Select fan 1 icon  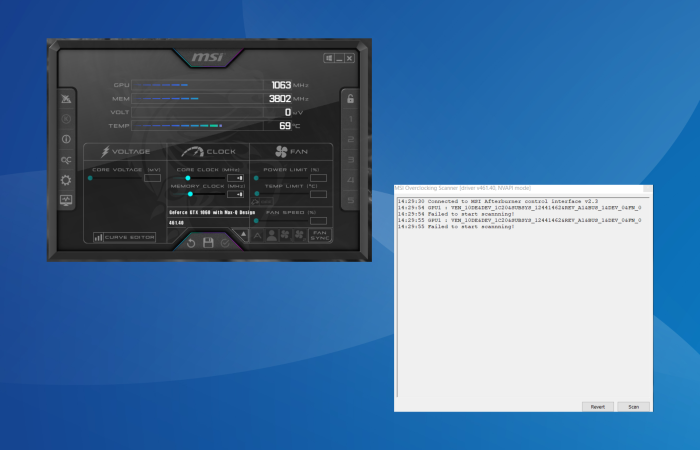[x=285, y=235]
